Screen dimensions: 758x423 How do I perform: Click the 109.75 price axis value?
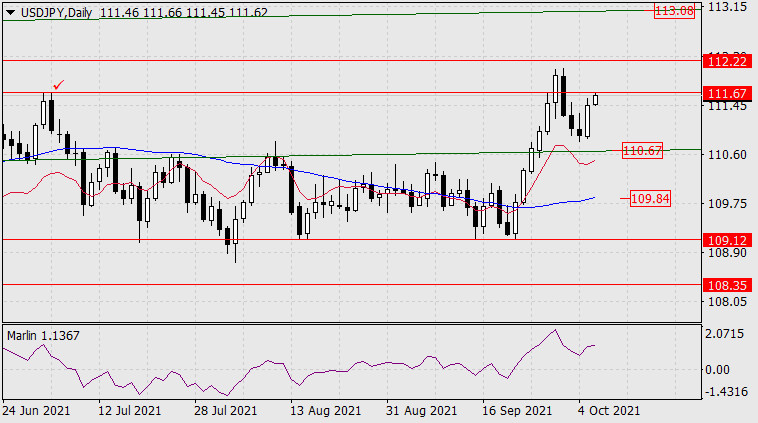(x=727, y=204)
